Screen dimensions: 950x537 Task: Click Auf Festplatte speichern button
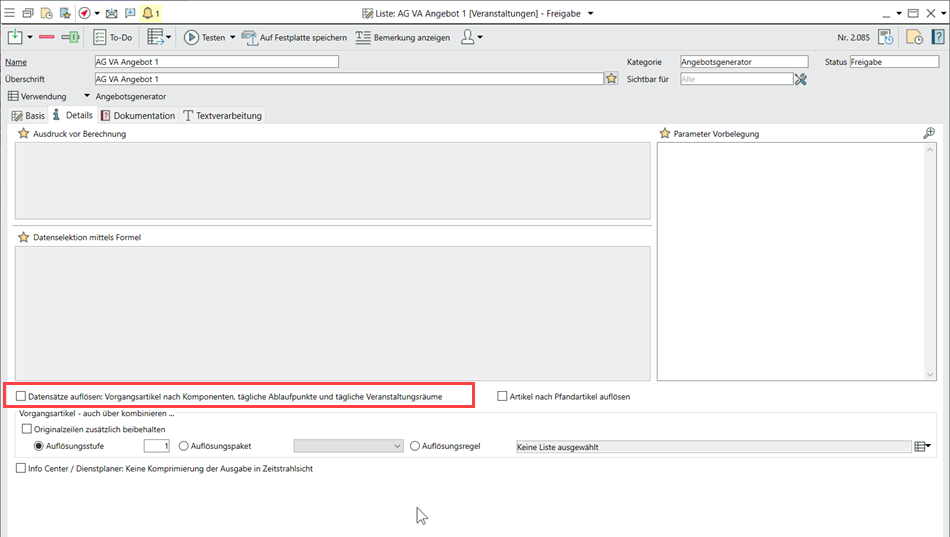[294, 37]
